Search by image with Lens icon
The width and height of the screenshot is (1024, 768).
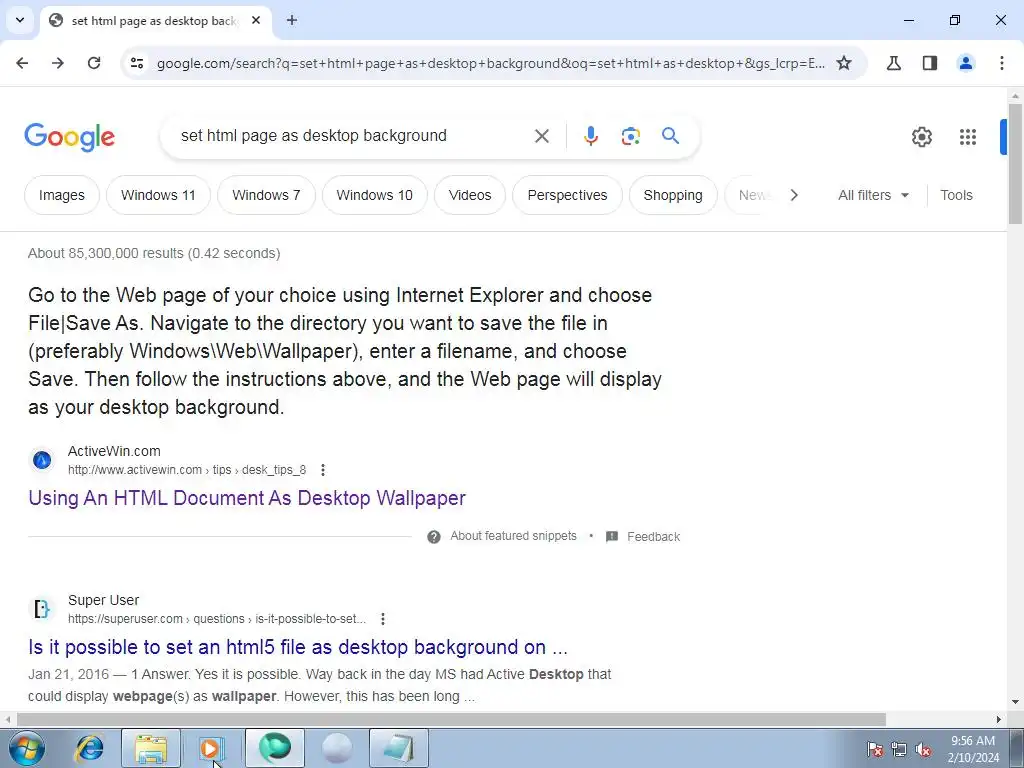point(630,136)
